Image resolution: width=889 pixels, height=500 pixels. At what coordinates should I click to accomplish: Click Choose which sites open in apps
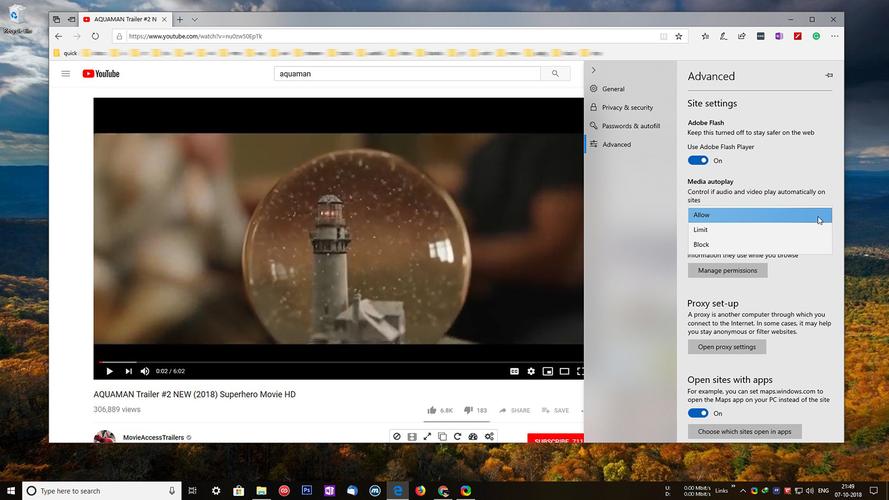click(x=744, y=431)
